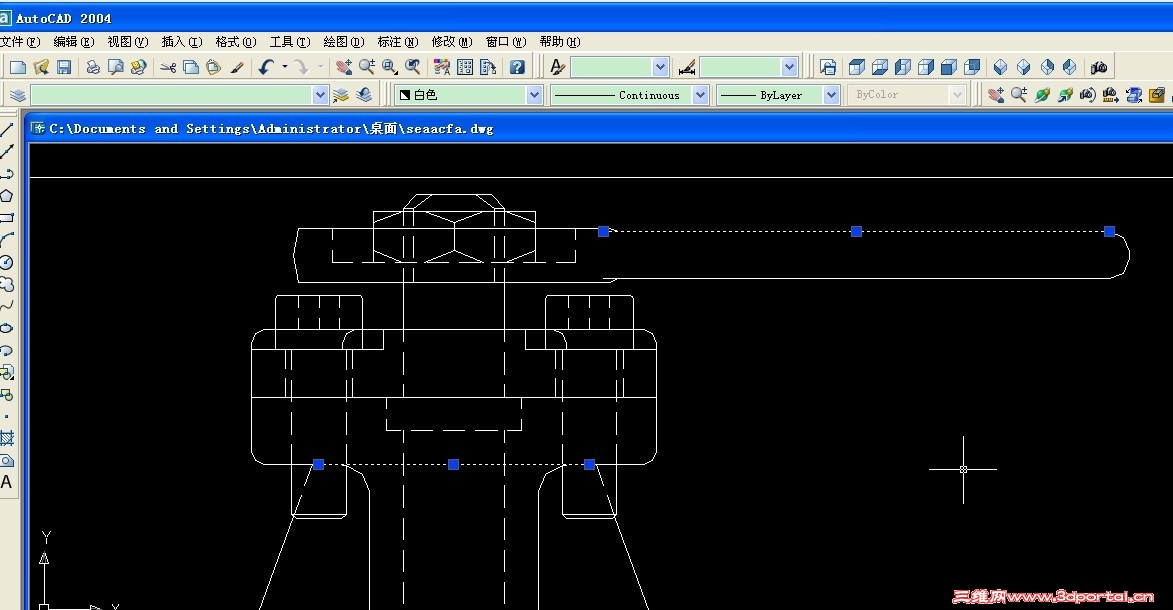The width and height of the screenshot is (1173, 610).
Task: Click the Paste clipboard icon
Action: [x=214, y=67]
